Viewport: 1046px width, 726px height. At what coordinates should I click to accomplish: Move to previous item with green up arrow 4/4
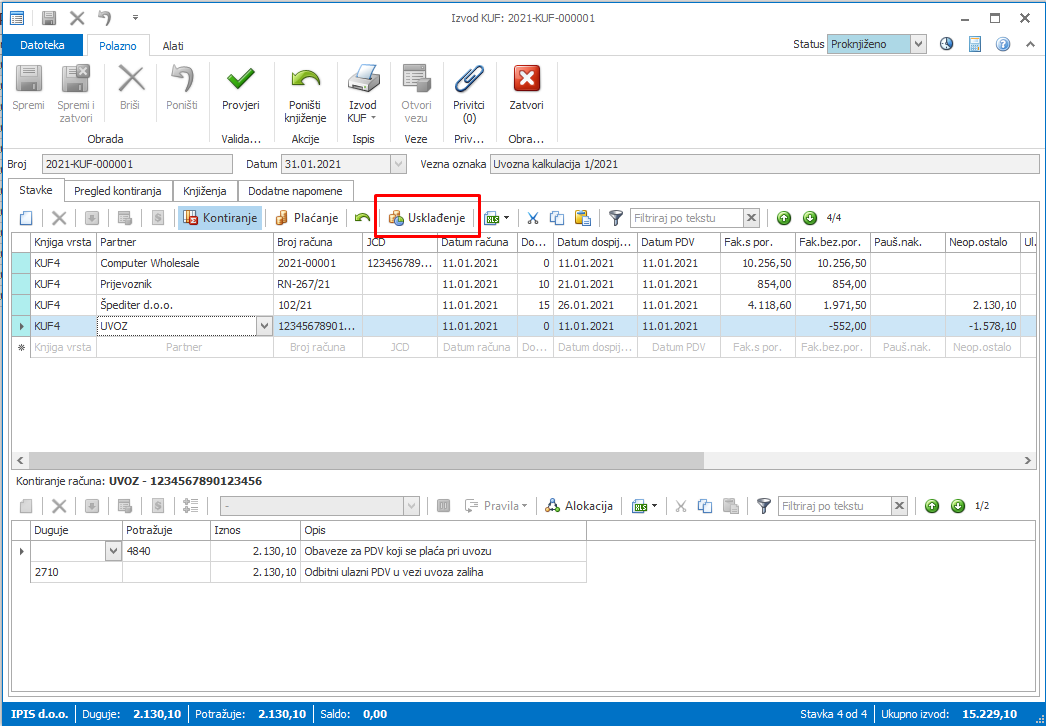(x=784, y=218)
